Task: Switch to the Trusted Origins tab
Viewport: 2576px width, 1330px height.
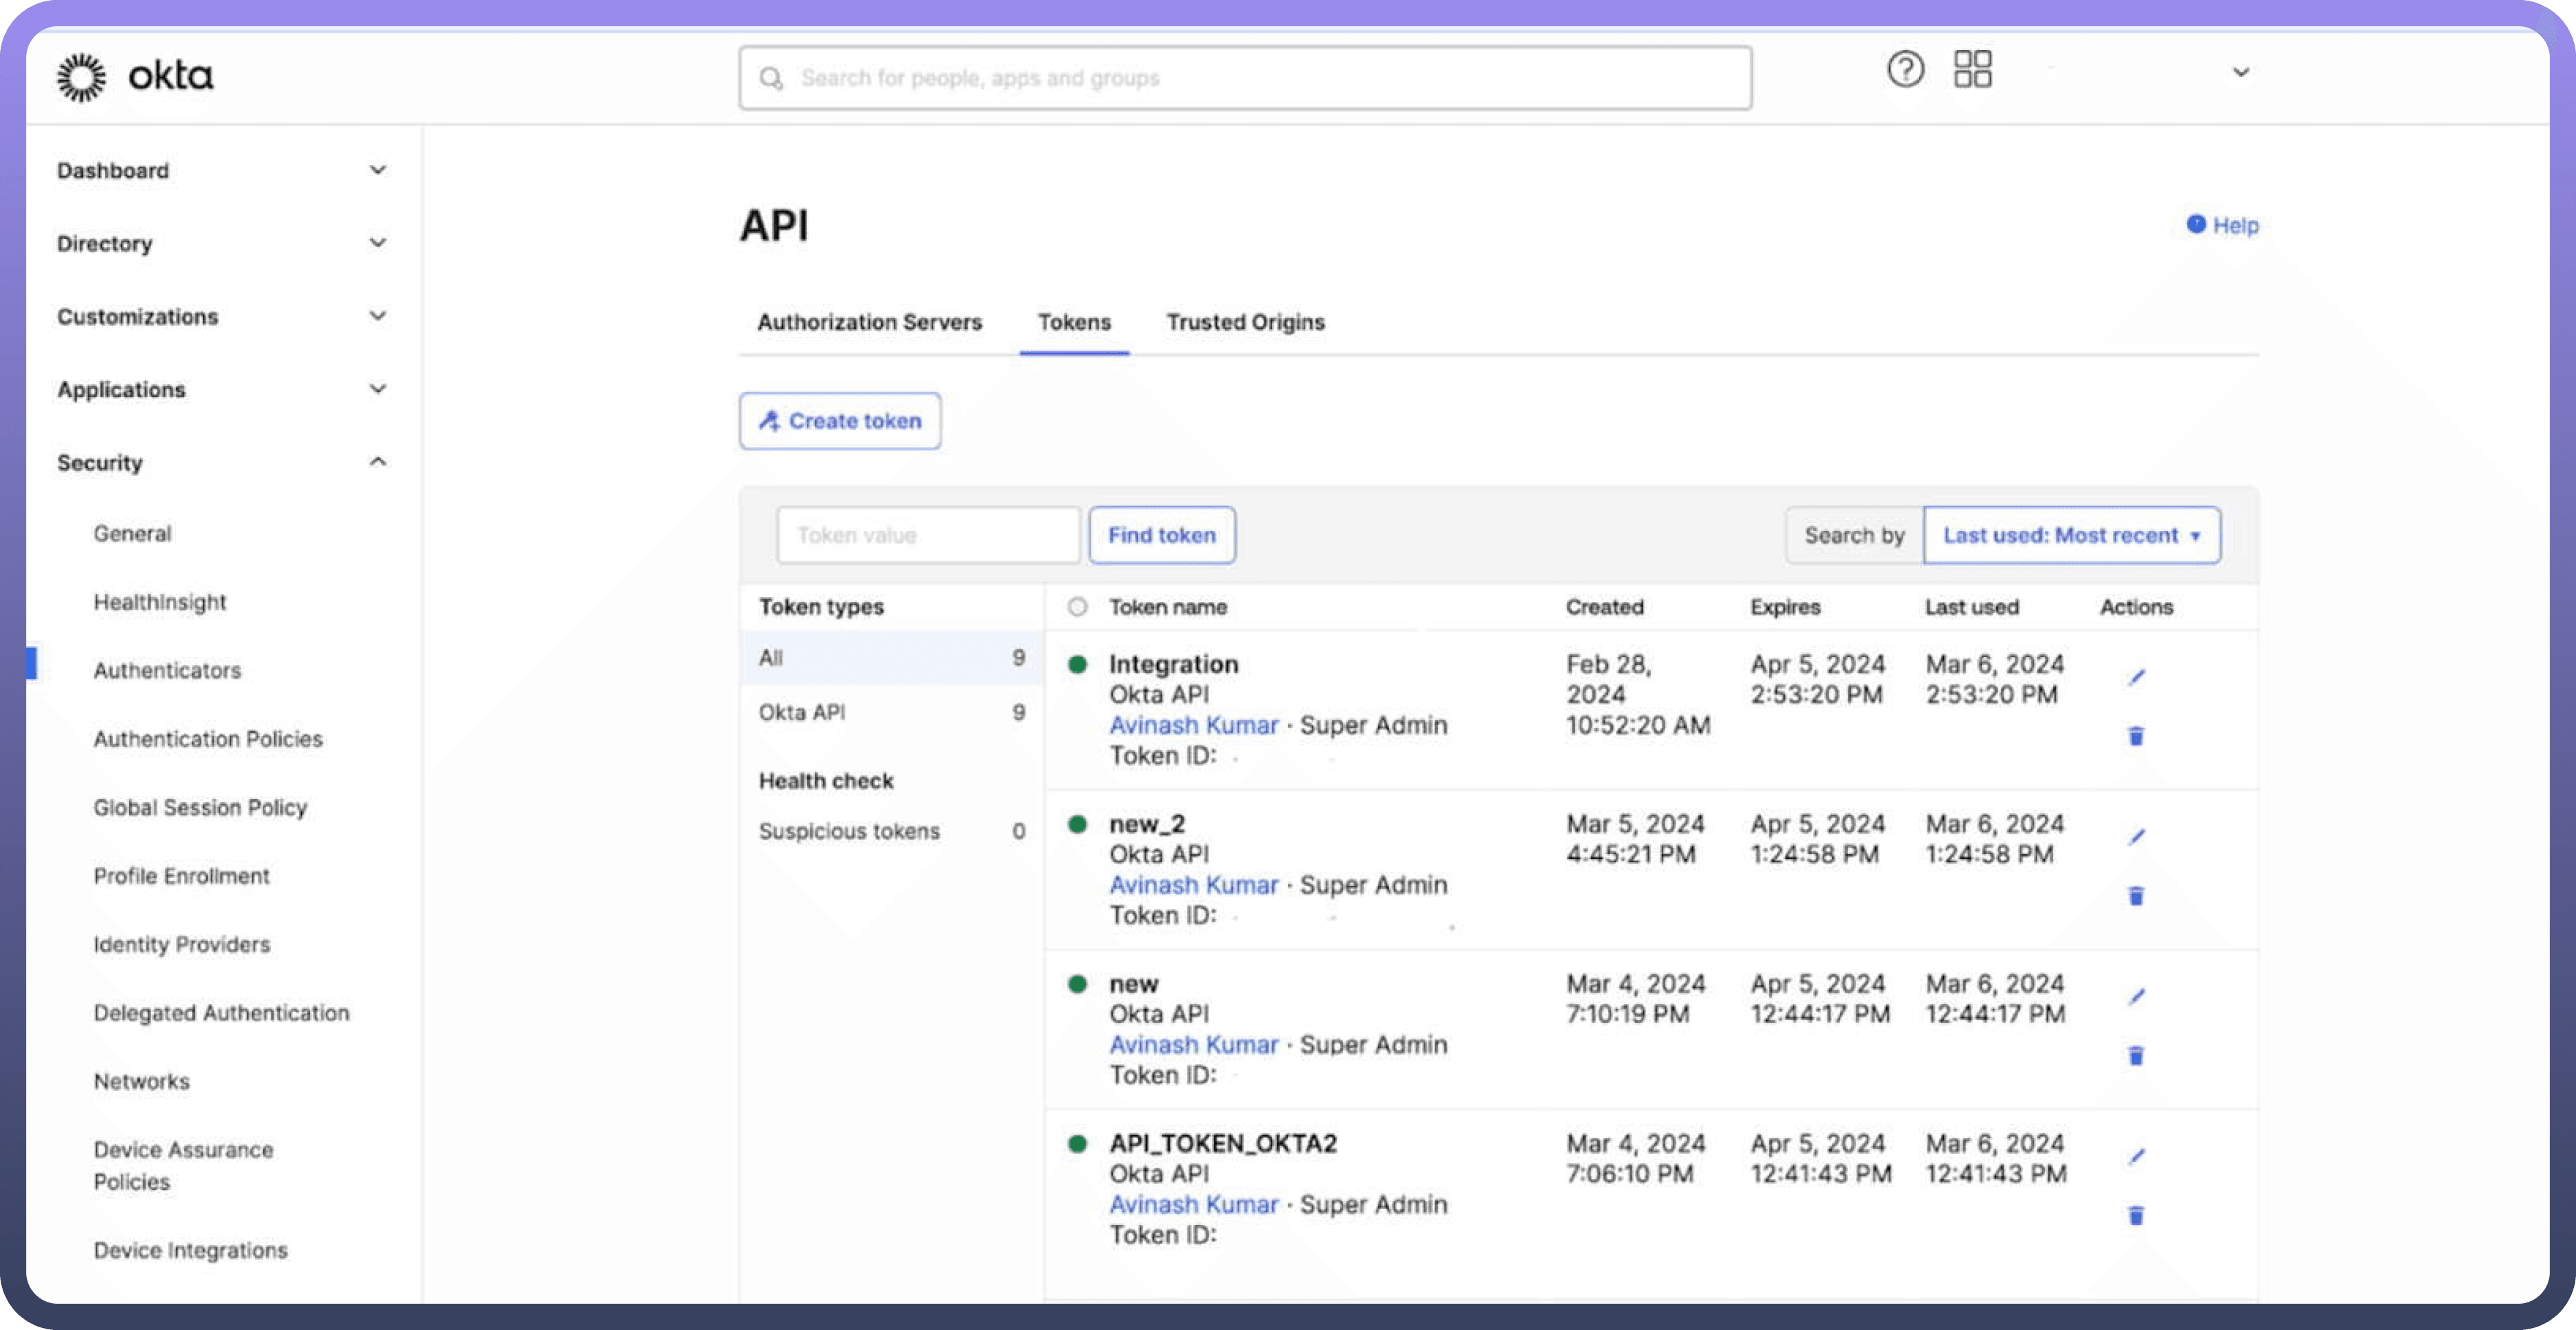Action: pyautogui.click(x=1245, y=322)
